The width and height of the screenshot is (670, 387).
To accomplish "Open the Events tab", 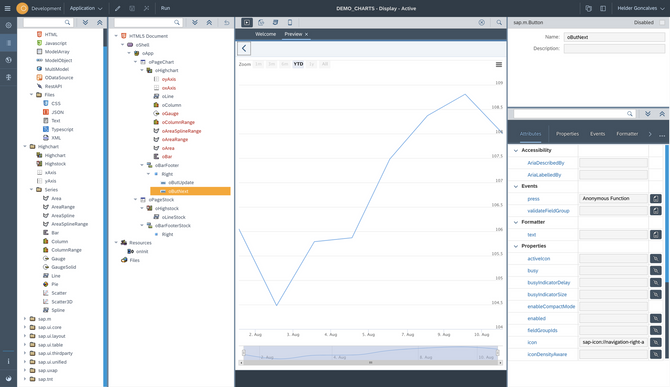I will (x=597, y=134).
